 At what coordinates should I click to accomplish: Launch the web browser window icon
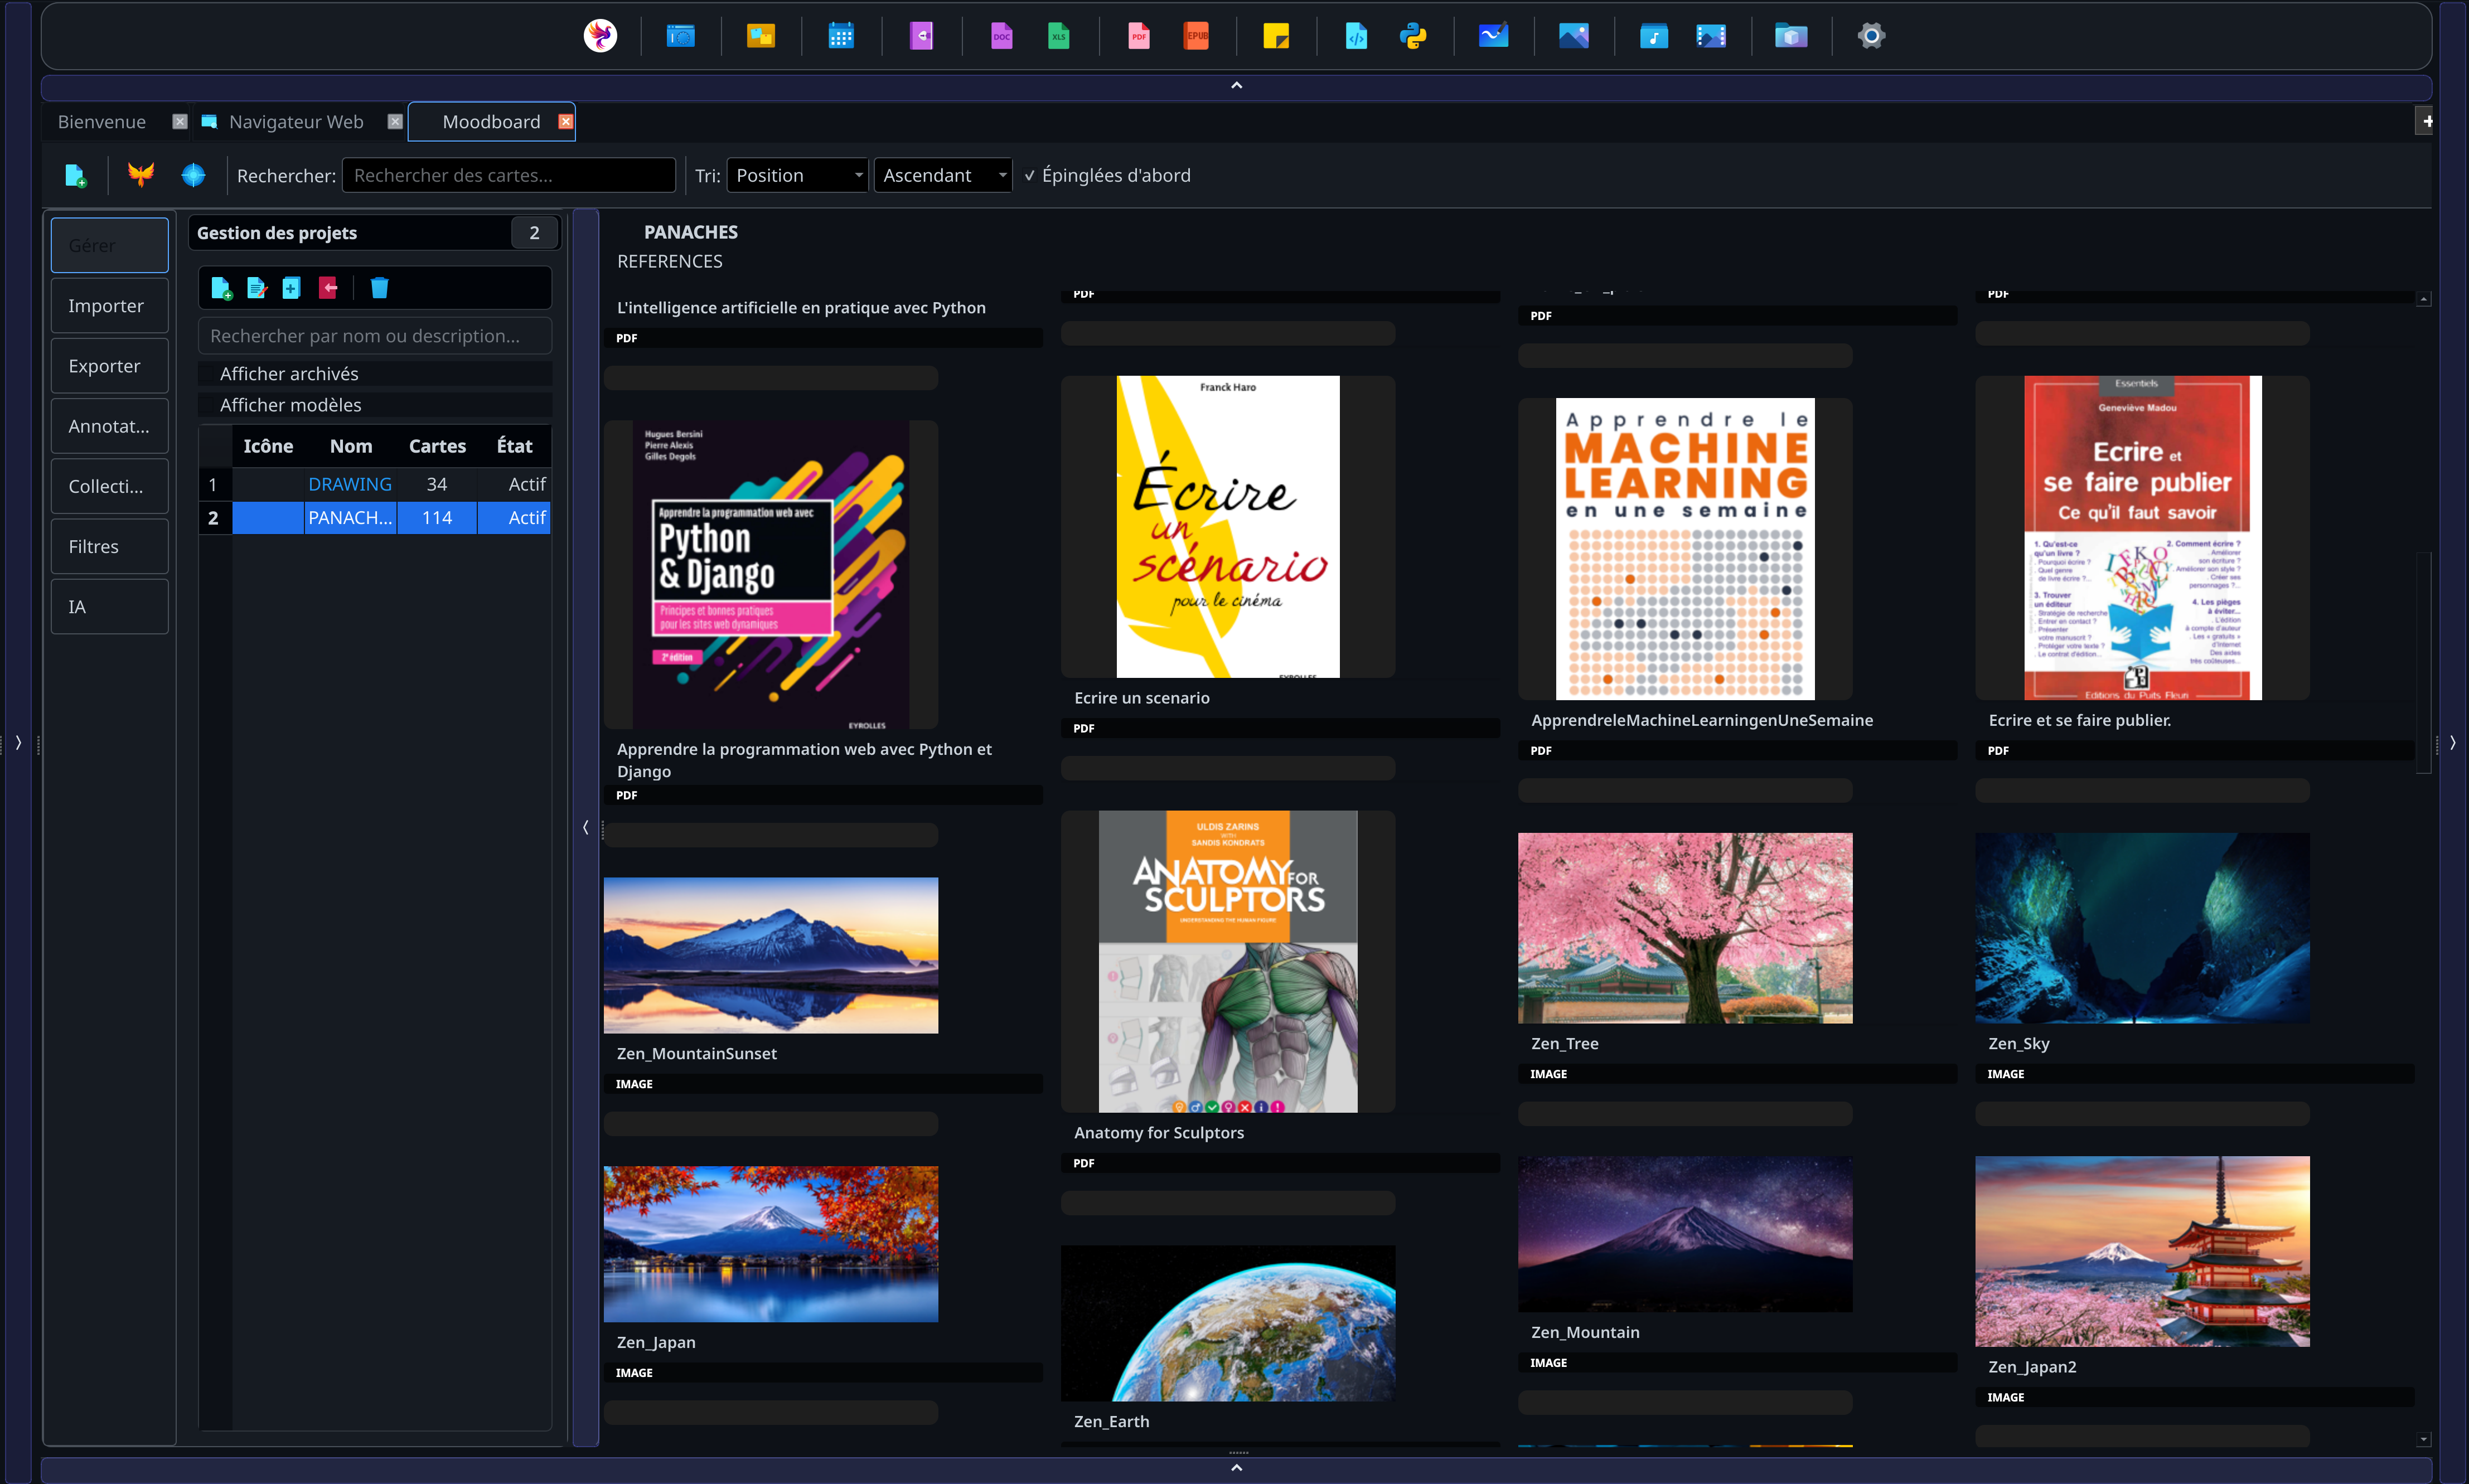[x=681, y=36]
